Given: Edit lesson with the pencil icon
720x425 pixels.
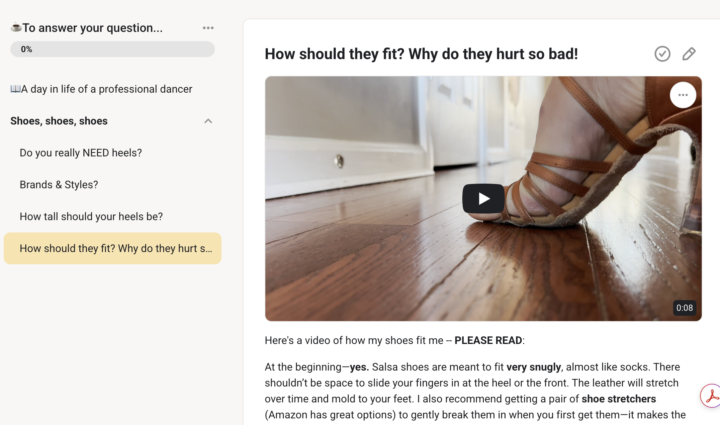Looking at the screenshot, I should pos(689,54).
